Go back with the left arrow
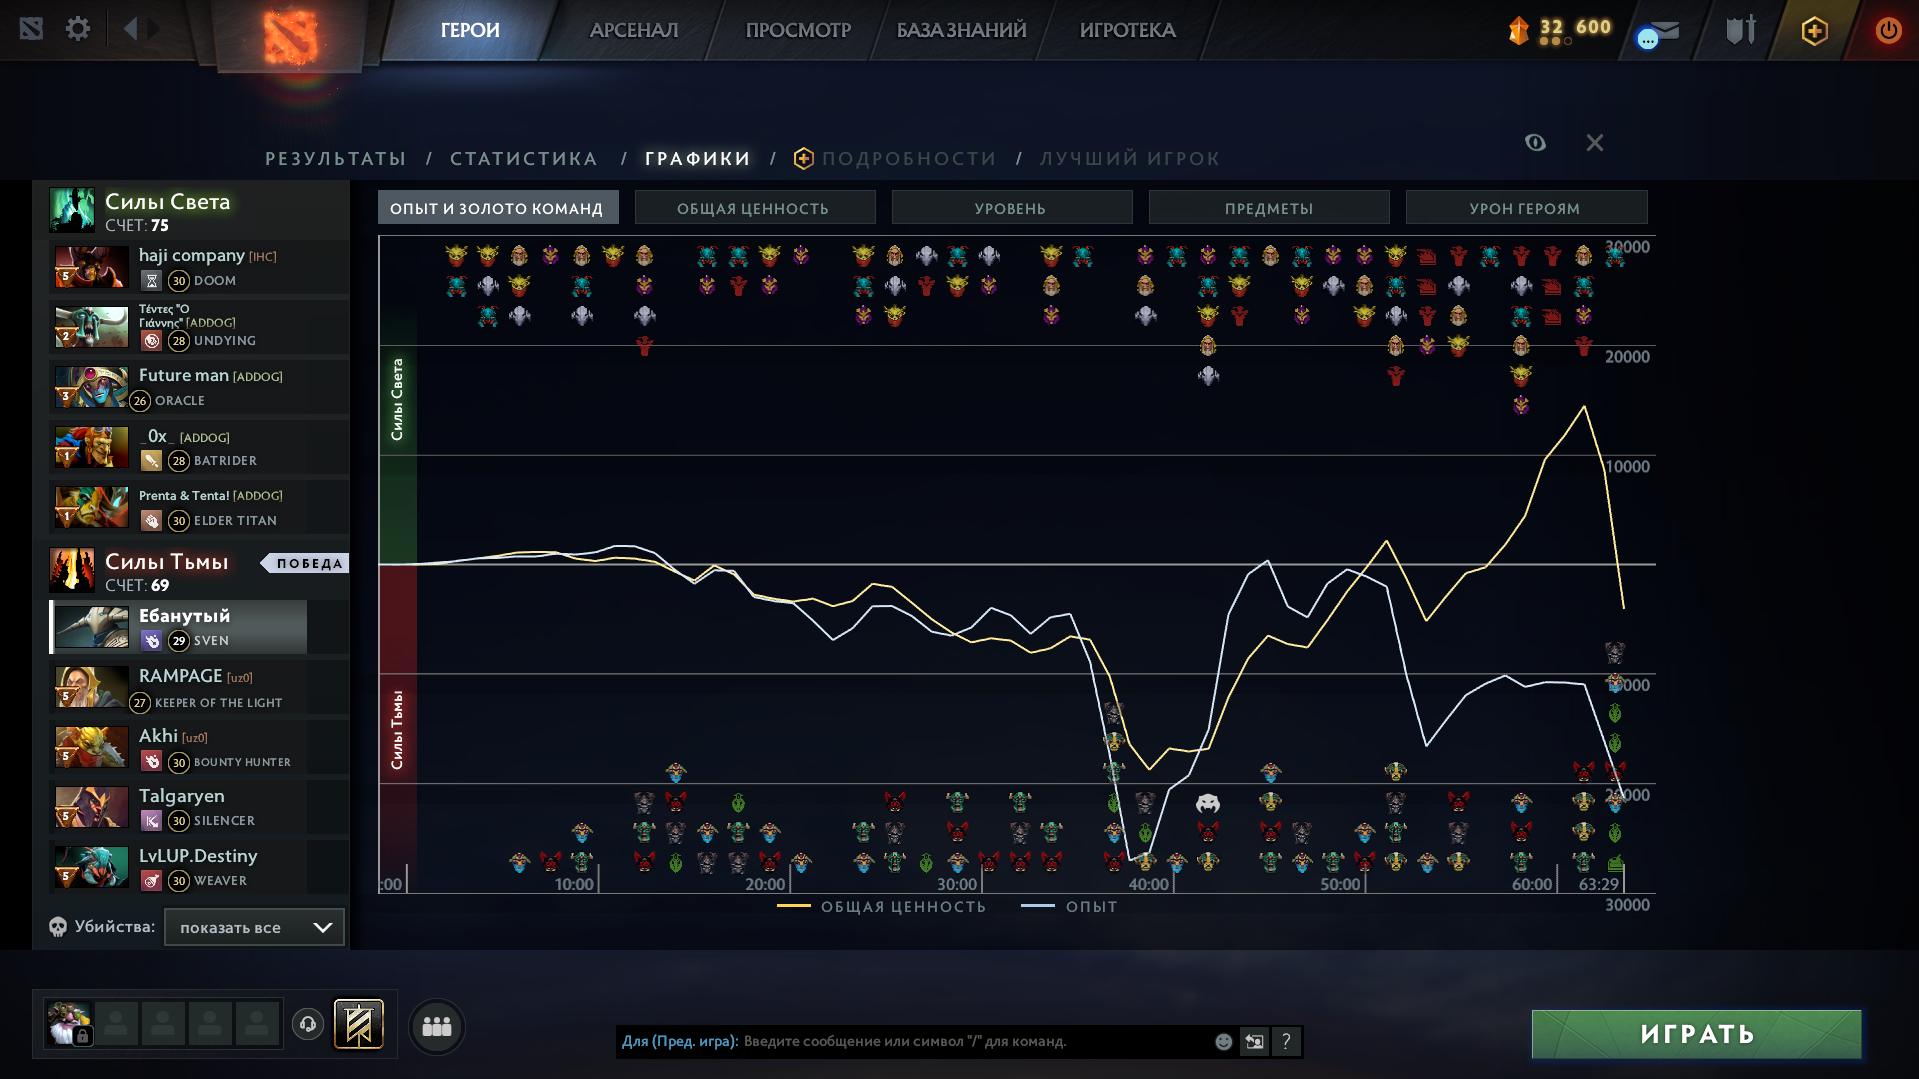Screen dimensions: 1919x1079 (x=130, y=29)
